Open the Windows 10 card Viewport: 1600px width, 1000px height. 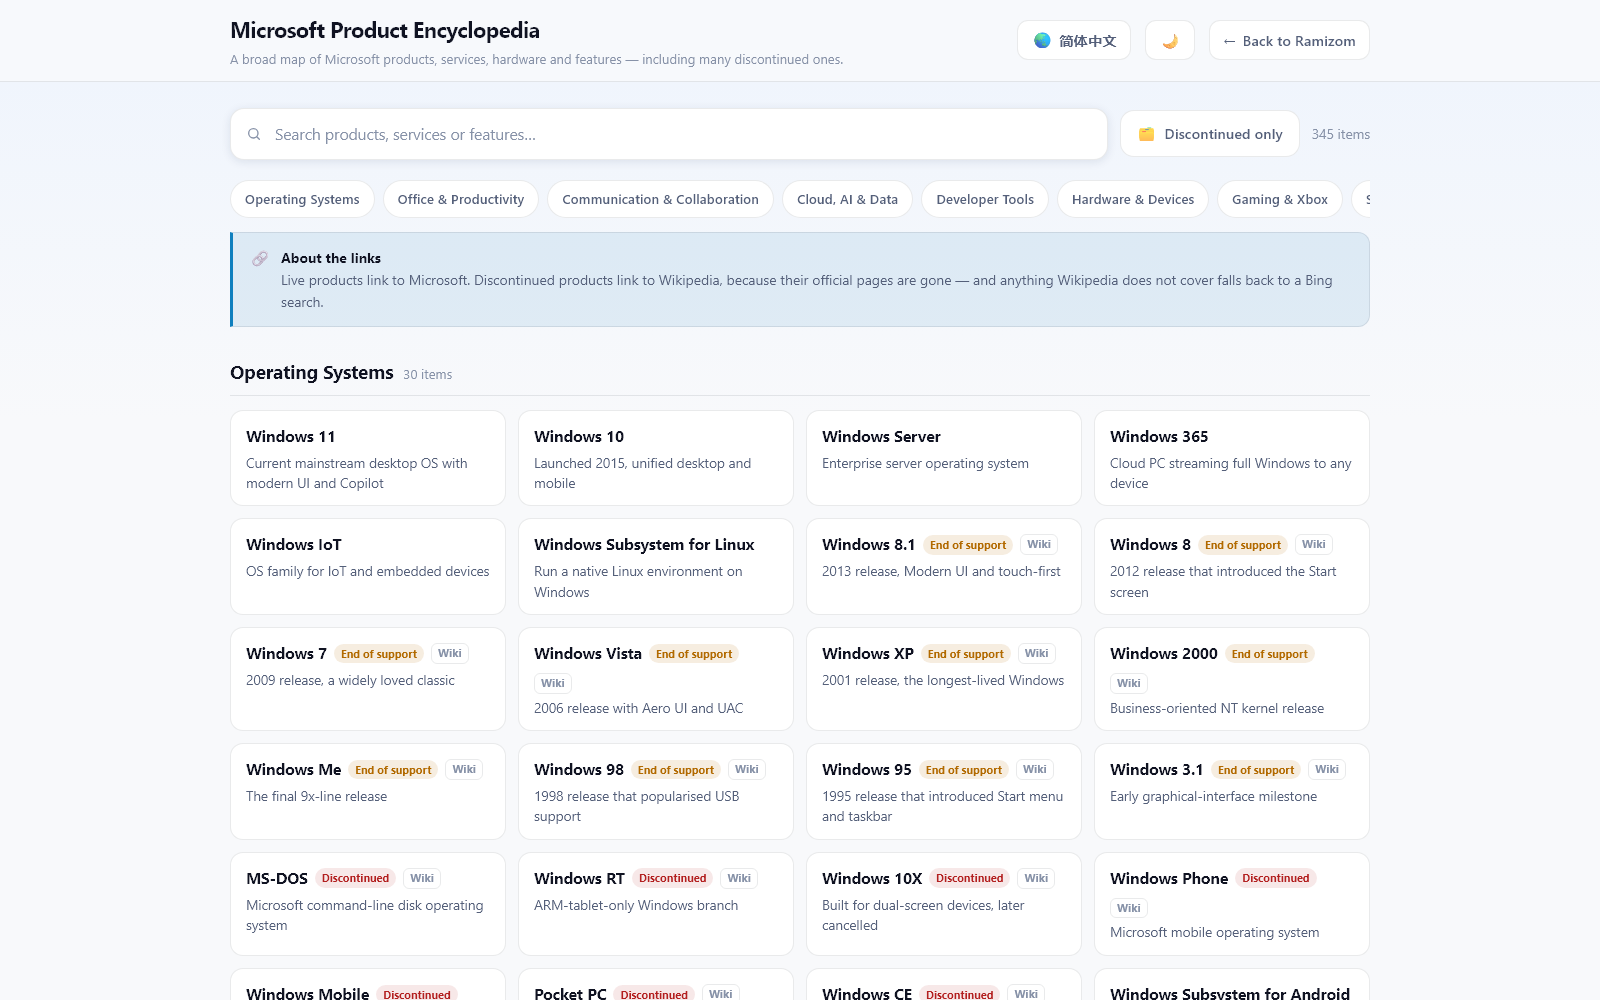click(656, 458)
